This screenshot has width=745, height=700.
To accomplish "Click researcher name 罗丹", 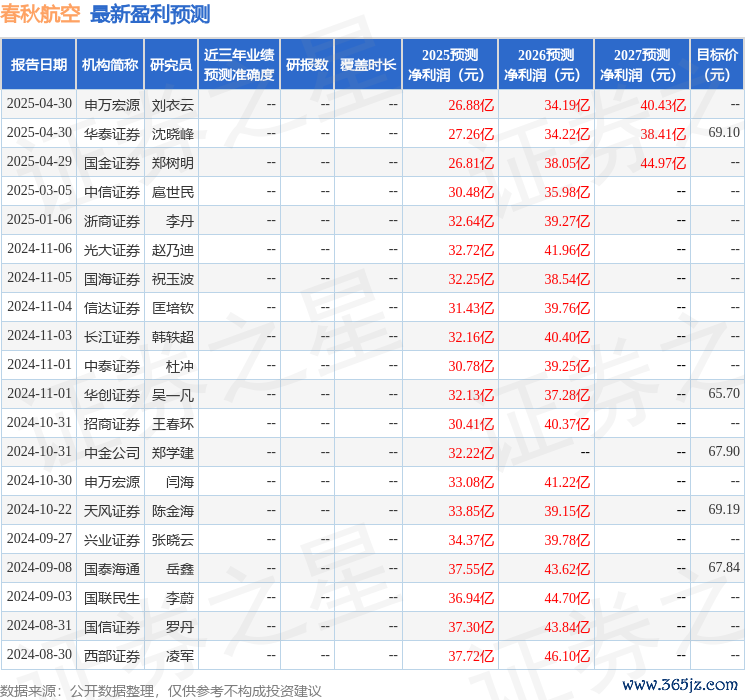I will pos(180,627).
